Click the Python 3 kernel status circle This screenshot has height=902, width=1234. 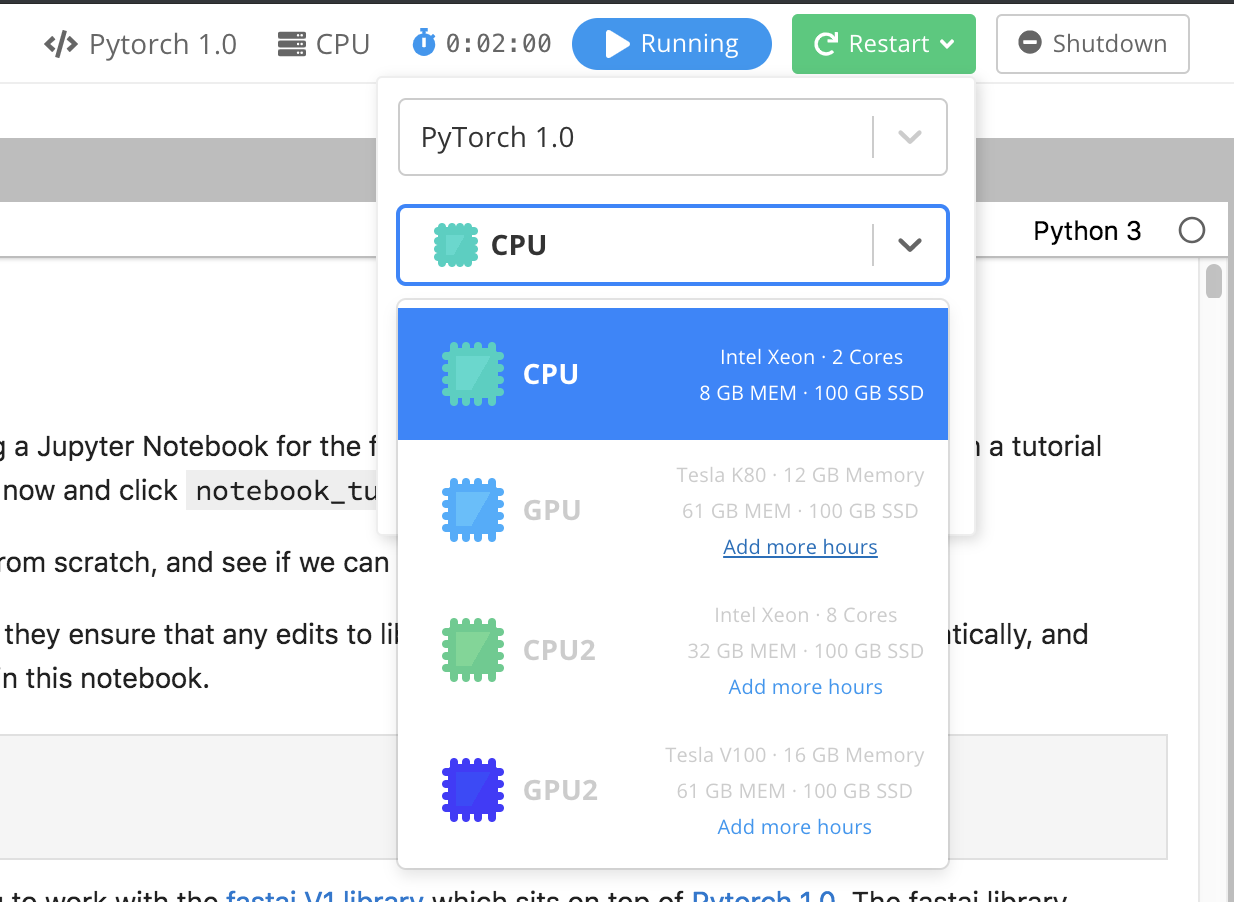tap(1191, 231)
